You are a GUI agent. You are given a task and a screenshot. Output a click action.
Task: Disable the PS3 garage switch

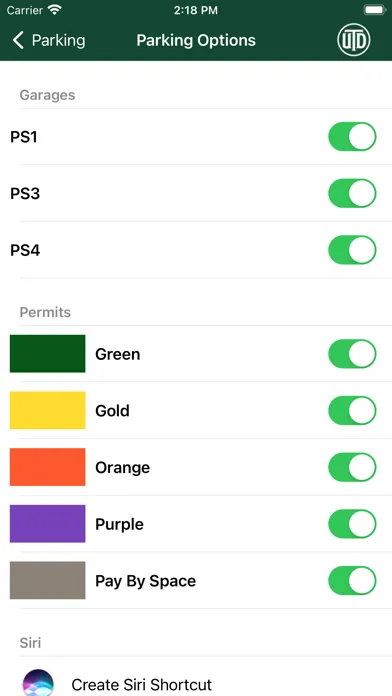click(x=352, y=194)
